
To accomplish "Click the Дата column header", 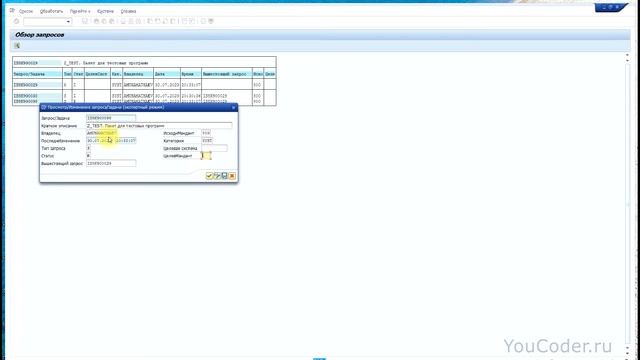I will point(167,74).
